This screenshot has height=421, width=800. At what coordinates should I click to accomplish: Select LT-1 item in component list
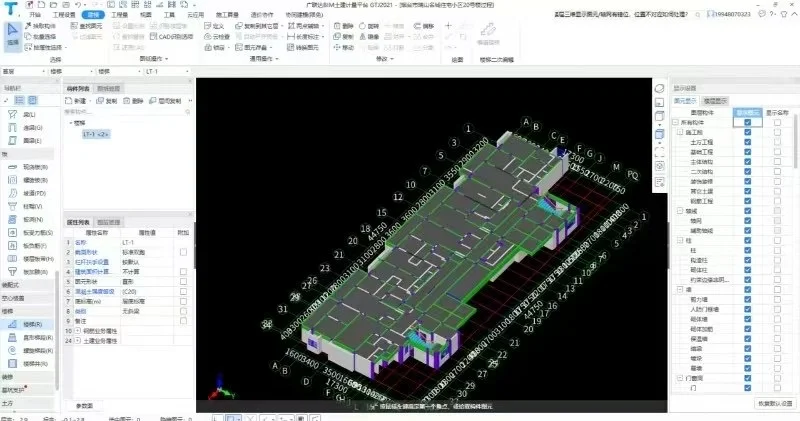pyautogui.click(x=96, y=134)
